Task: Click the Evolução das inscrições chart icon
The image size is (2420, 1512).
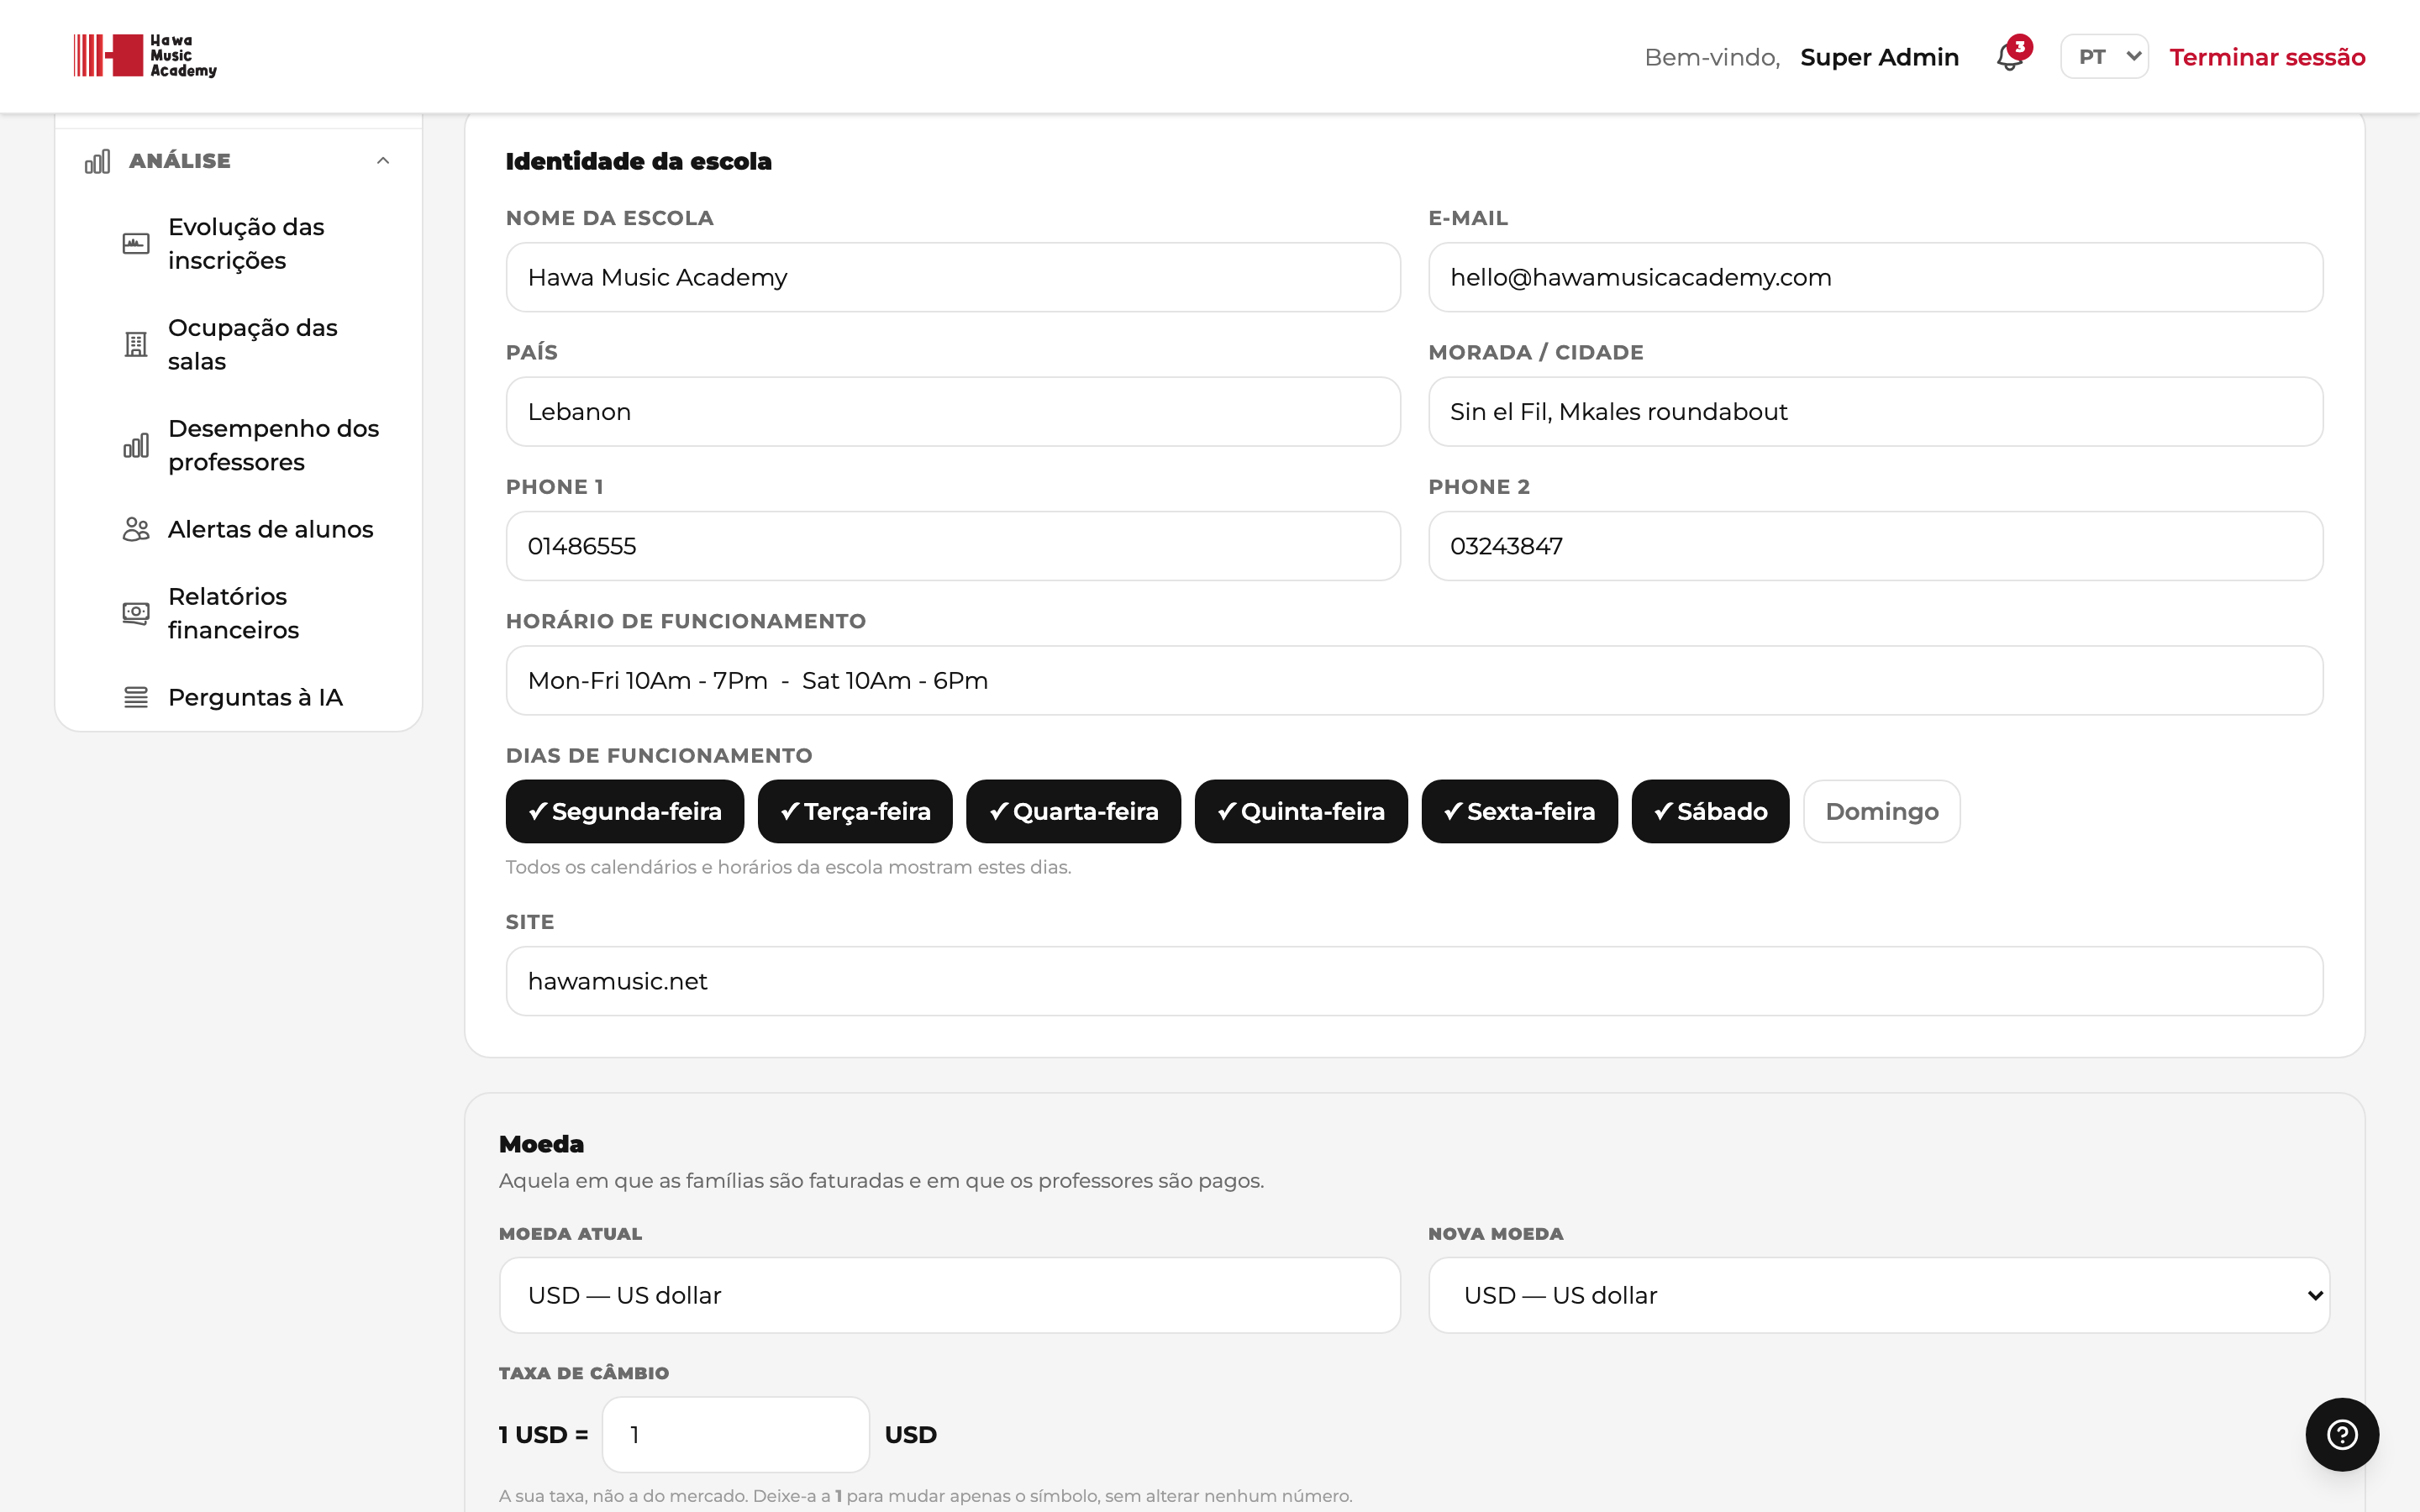Action: tap(136, 243)
